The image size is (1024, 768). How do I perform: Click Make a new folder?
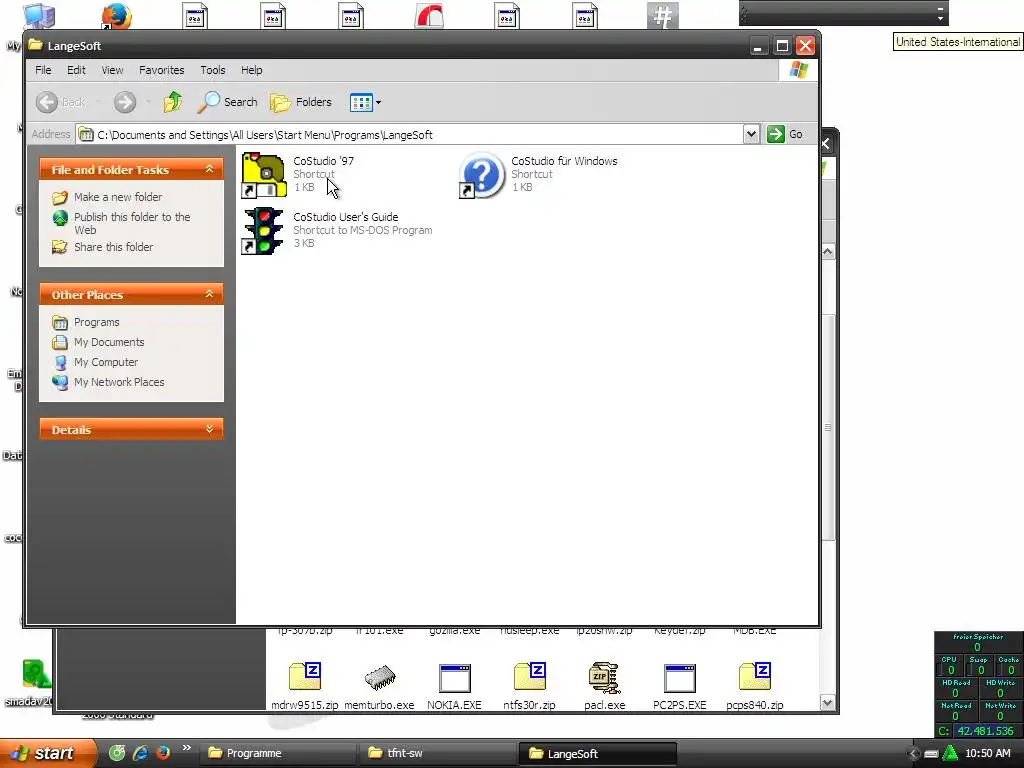pyautogui.click(x=118, y=197)
